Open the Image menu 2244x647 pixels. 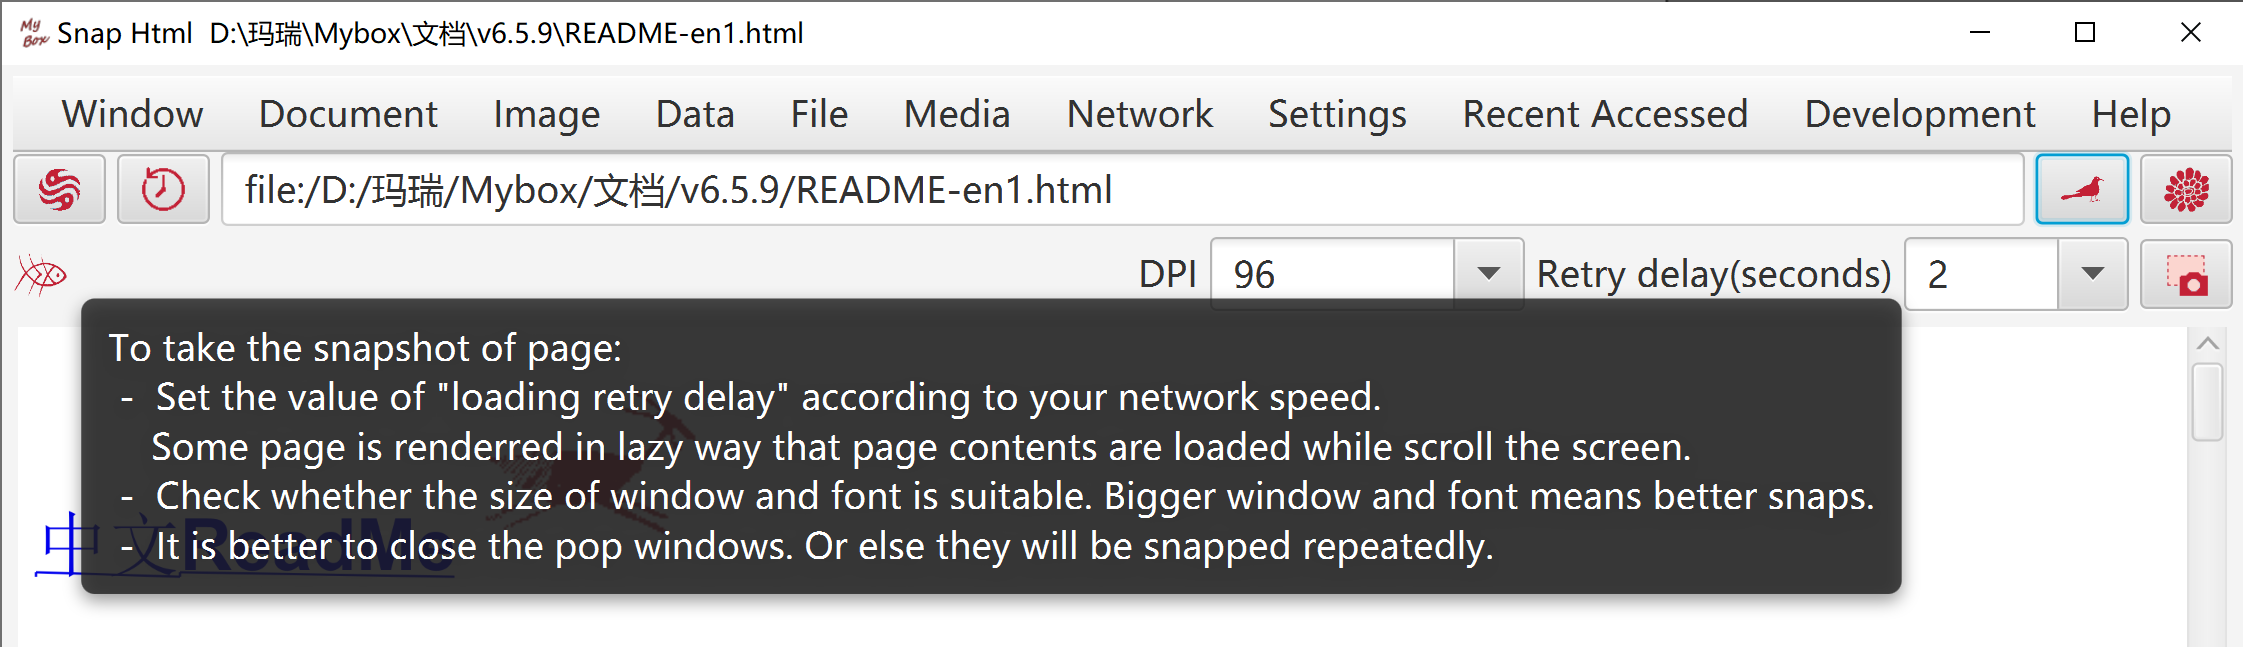tap(546, 114)
